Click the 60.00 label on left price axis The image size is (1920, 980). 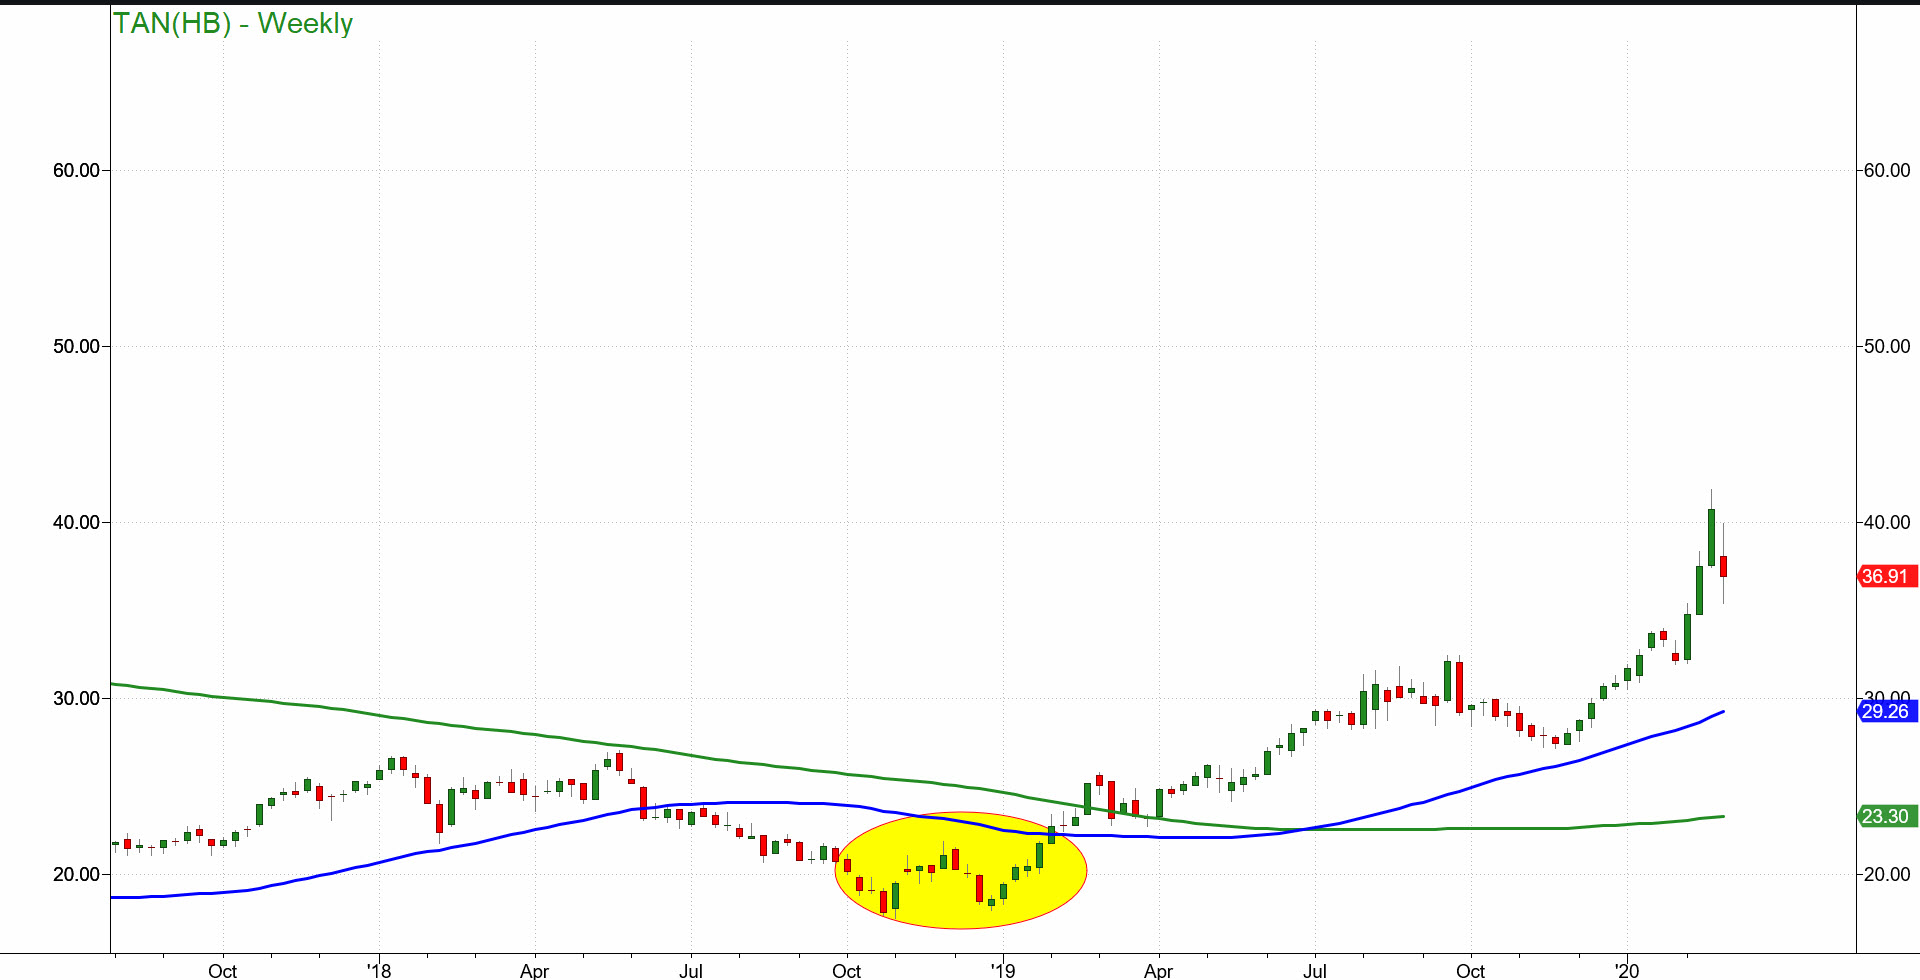(76, 170)
